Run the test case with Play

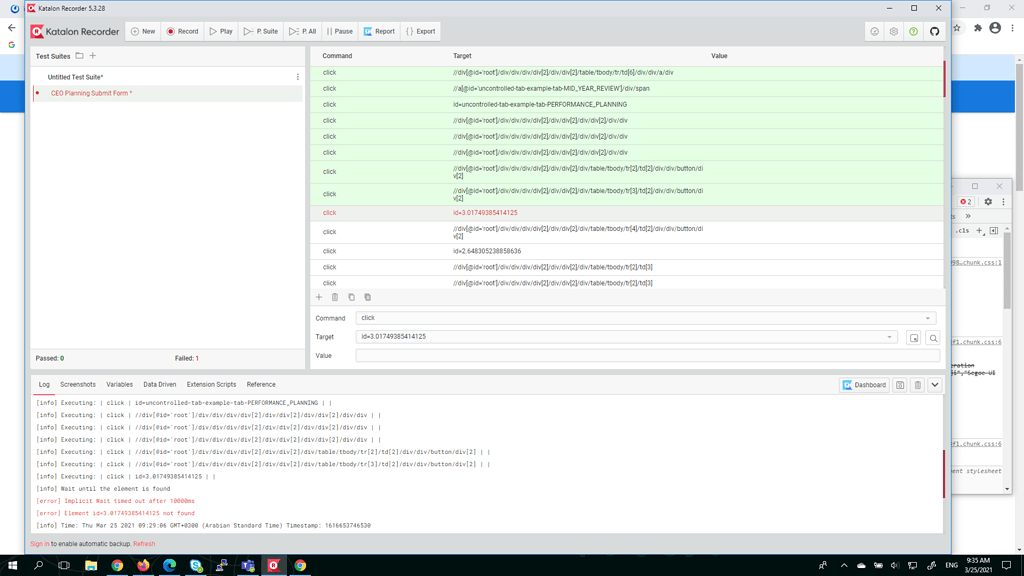coord(221,31)
